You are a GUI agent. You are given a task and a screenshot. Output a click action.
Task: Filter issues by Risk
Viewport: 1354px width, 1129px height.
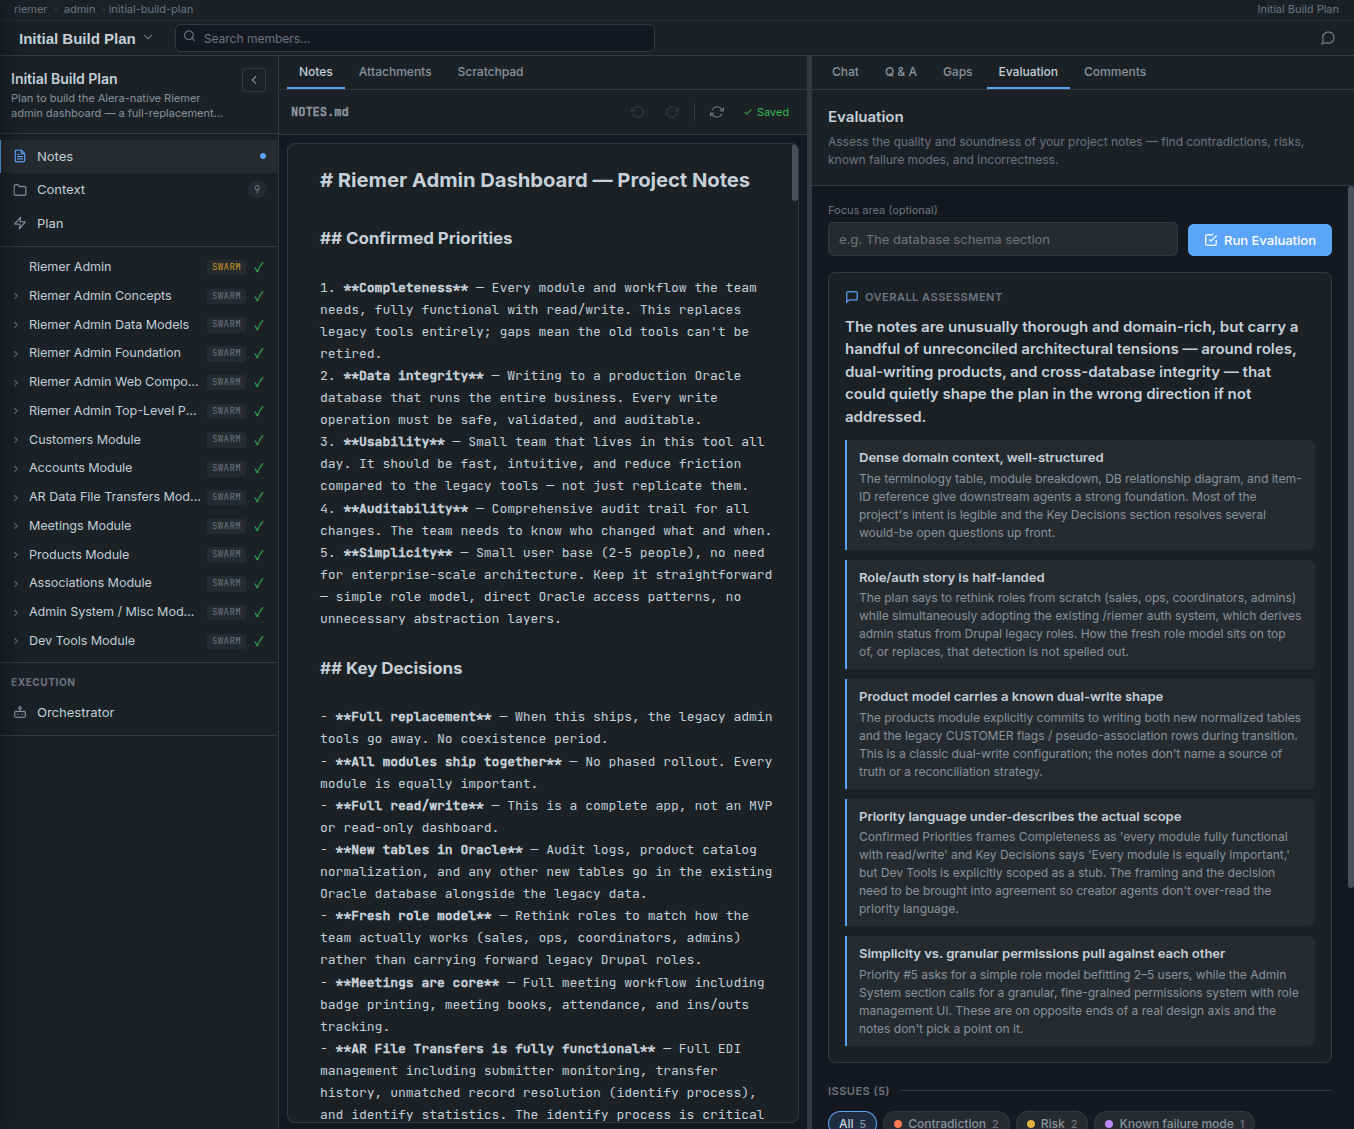coord(1052,1123)
